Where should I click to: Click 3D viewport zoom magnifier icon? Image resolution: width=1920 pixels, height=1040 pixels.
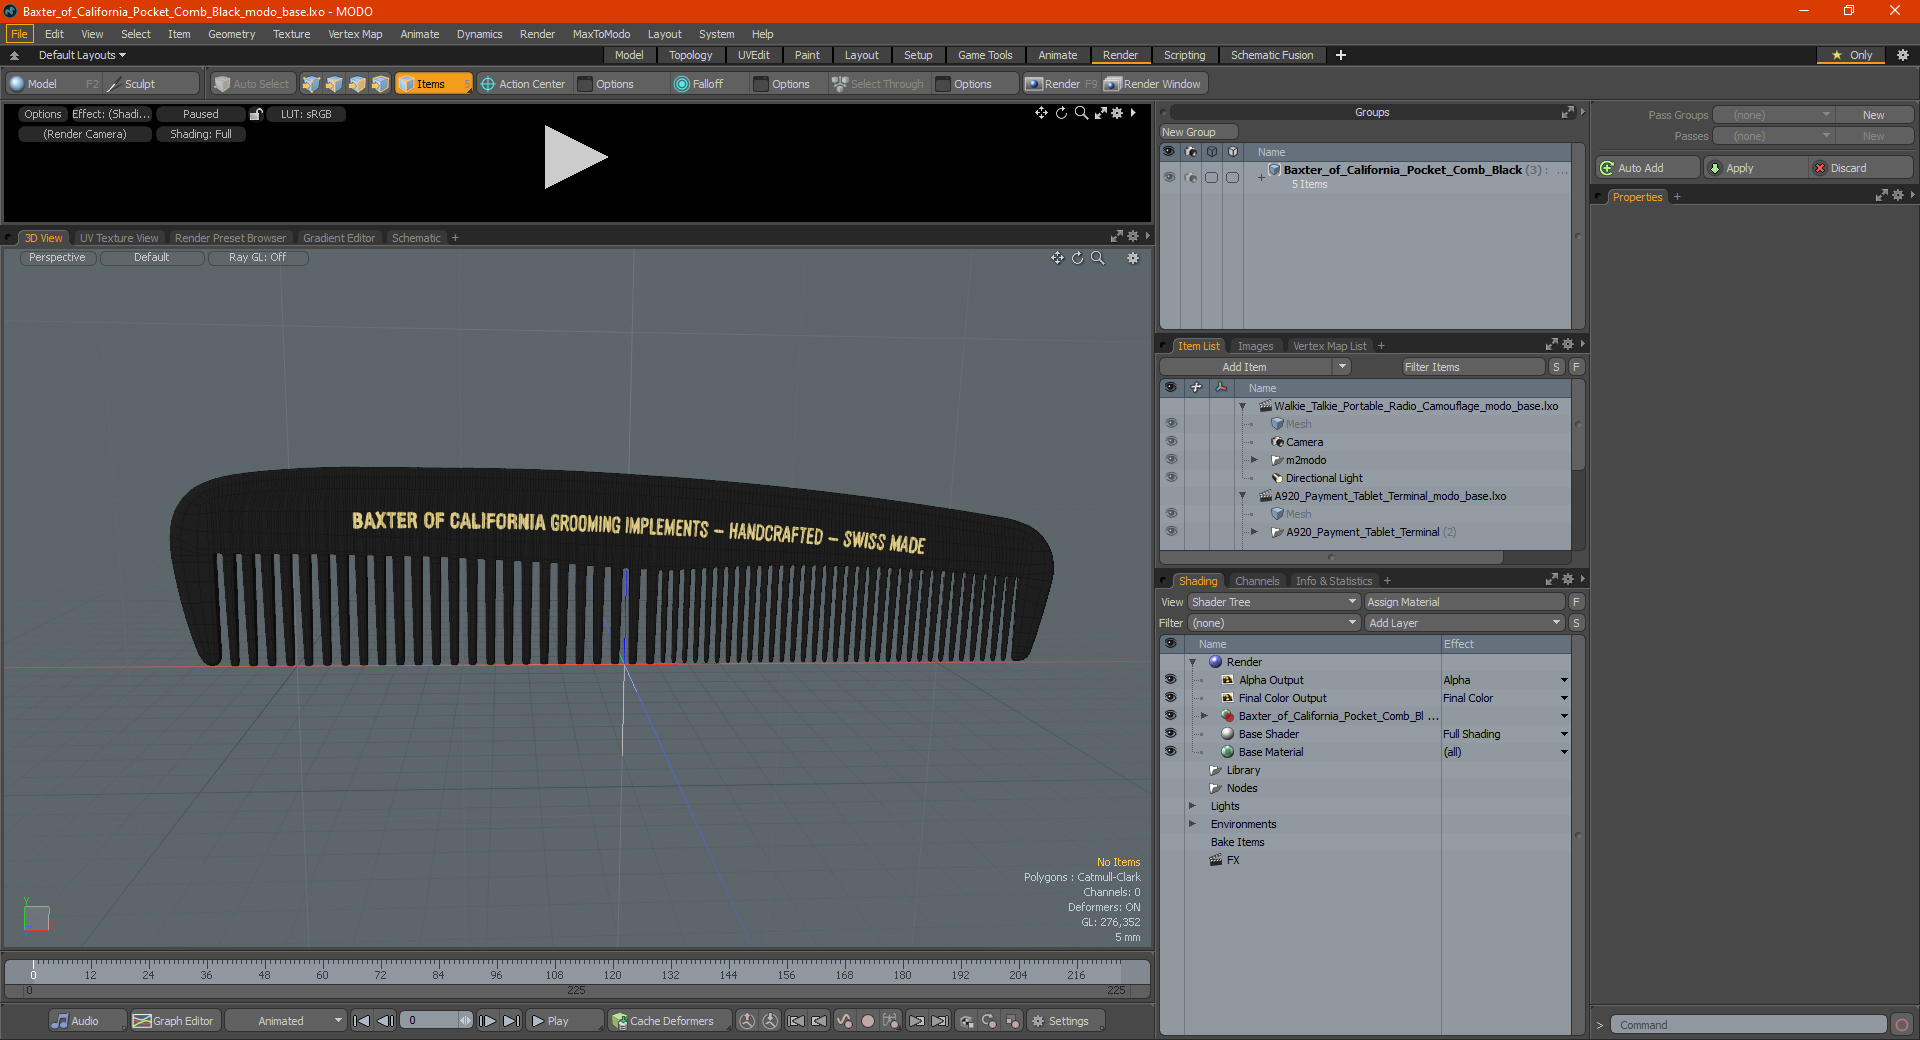(x=1097, y=258)
